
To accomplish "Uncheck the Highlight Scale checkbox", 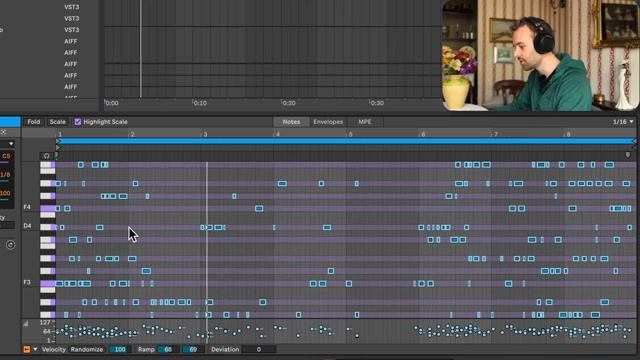I will coord(78,122).
